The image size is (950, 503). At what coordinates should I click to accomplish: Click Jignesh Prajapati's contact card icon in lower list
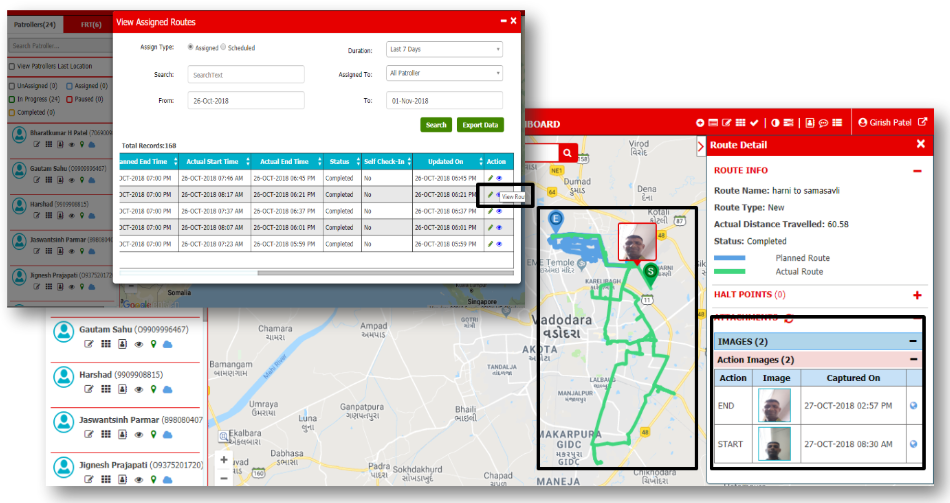(122, 479)
